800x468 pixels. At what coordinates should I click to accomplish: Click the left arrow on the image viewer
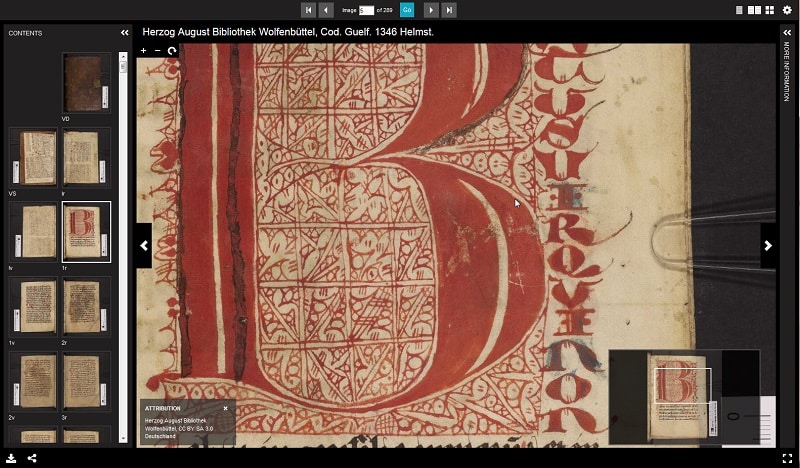[x=144, y=245]
